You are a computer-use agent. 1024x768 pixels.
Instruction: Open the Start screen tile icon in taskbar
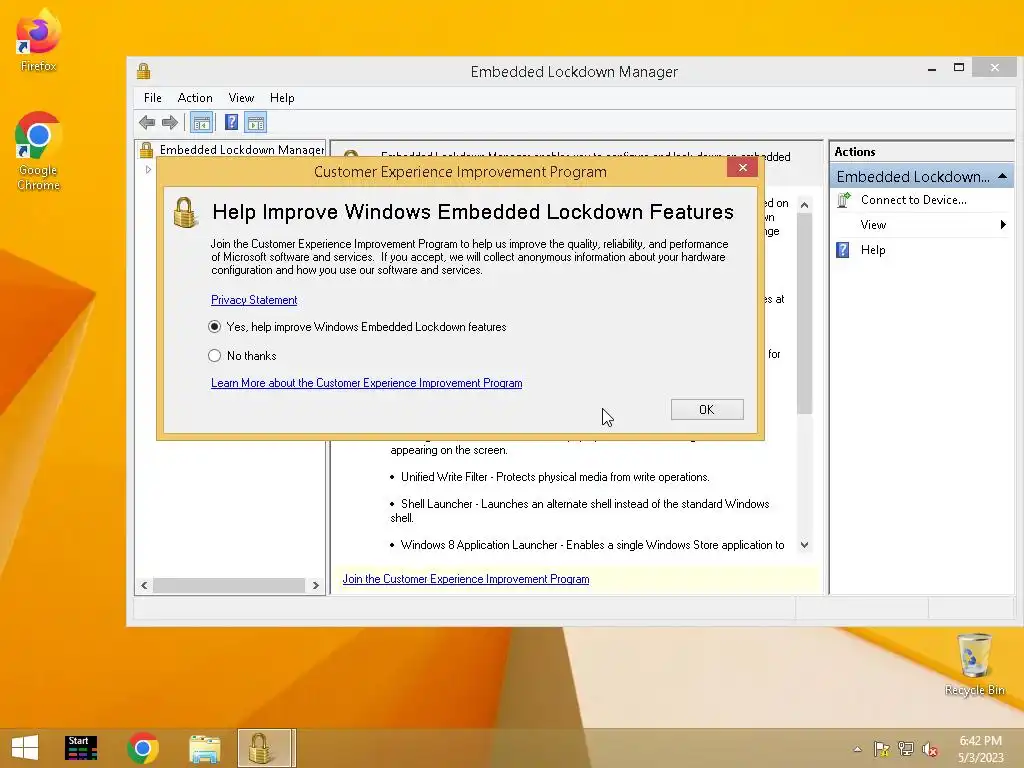coord(81,748)
